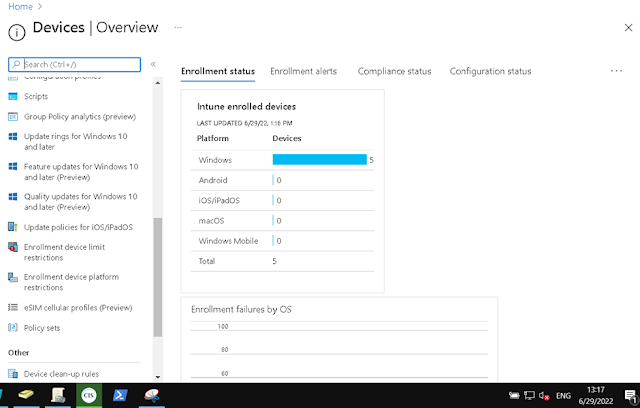Click the macOS platform row label
640x408 pixels.
211,221
